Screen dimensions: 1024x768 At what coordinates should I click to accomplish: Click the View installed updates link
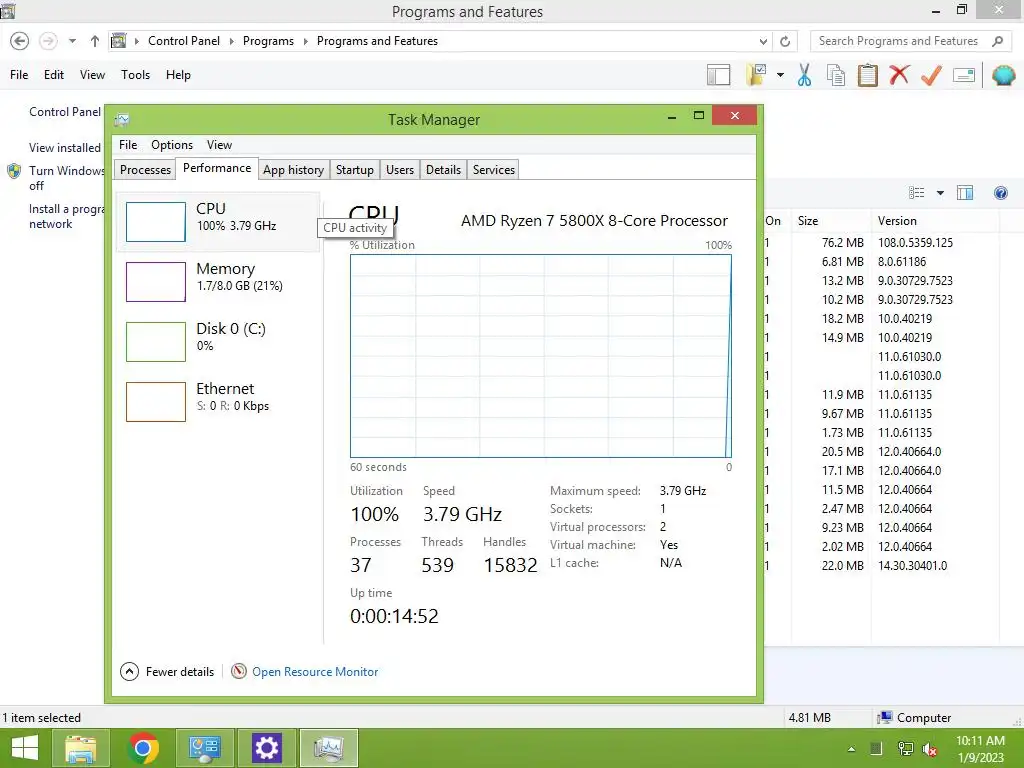point(65,148)
